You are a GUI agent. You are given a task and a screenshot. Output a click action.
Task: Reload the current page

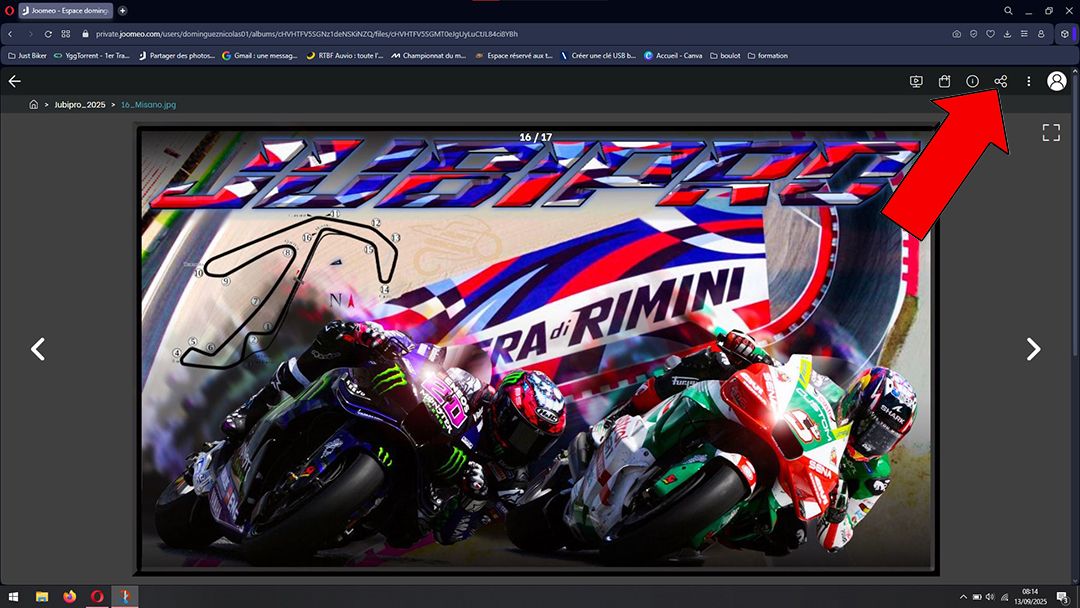[x=48, y=33]
